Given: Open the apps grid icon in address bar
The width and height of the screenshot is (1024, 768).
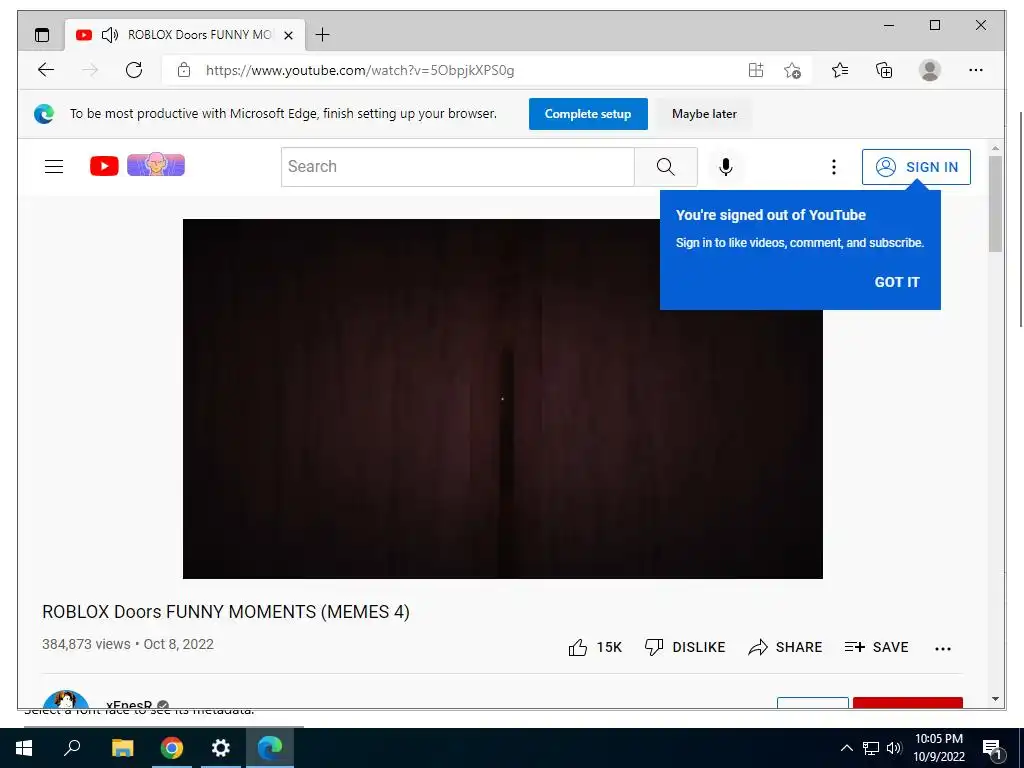Looking at the screenshot, I should click(756, 70).
